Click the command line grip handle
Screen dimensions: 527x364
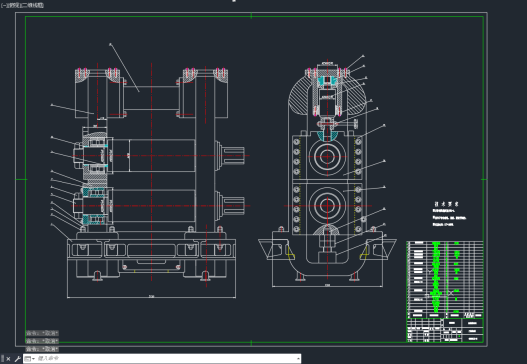pos(2,359)
